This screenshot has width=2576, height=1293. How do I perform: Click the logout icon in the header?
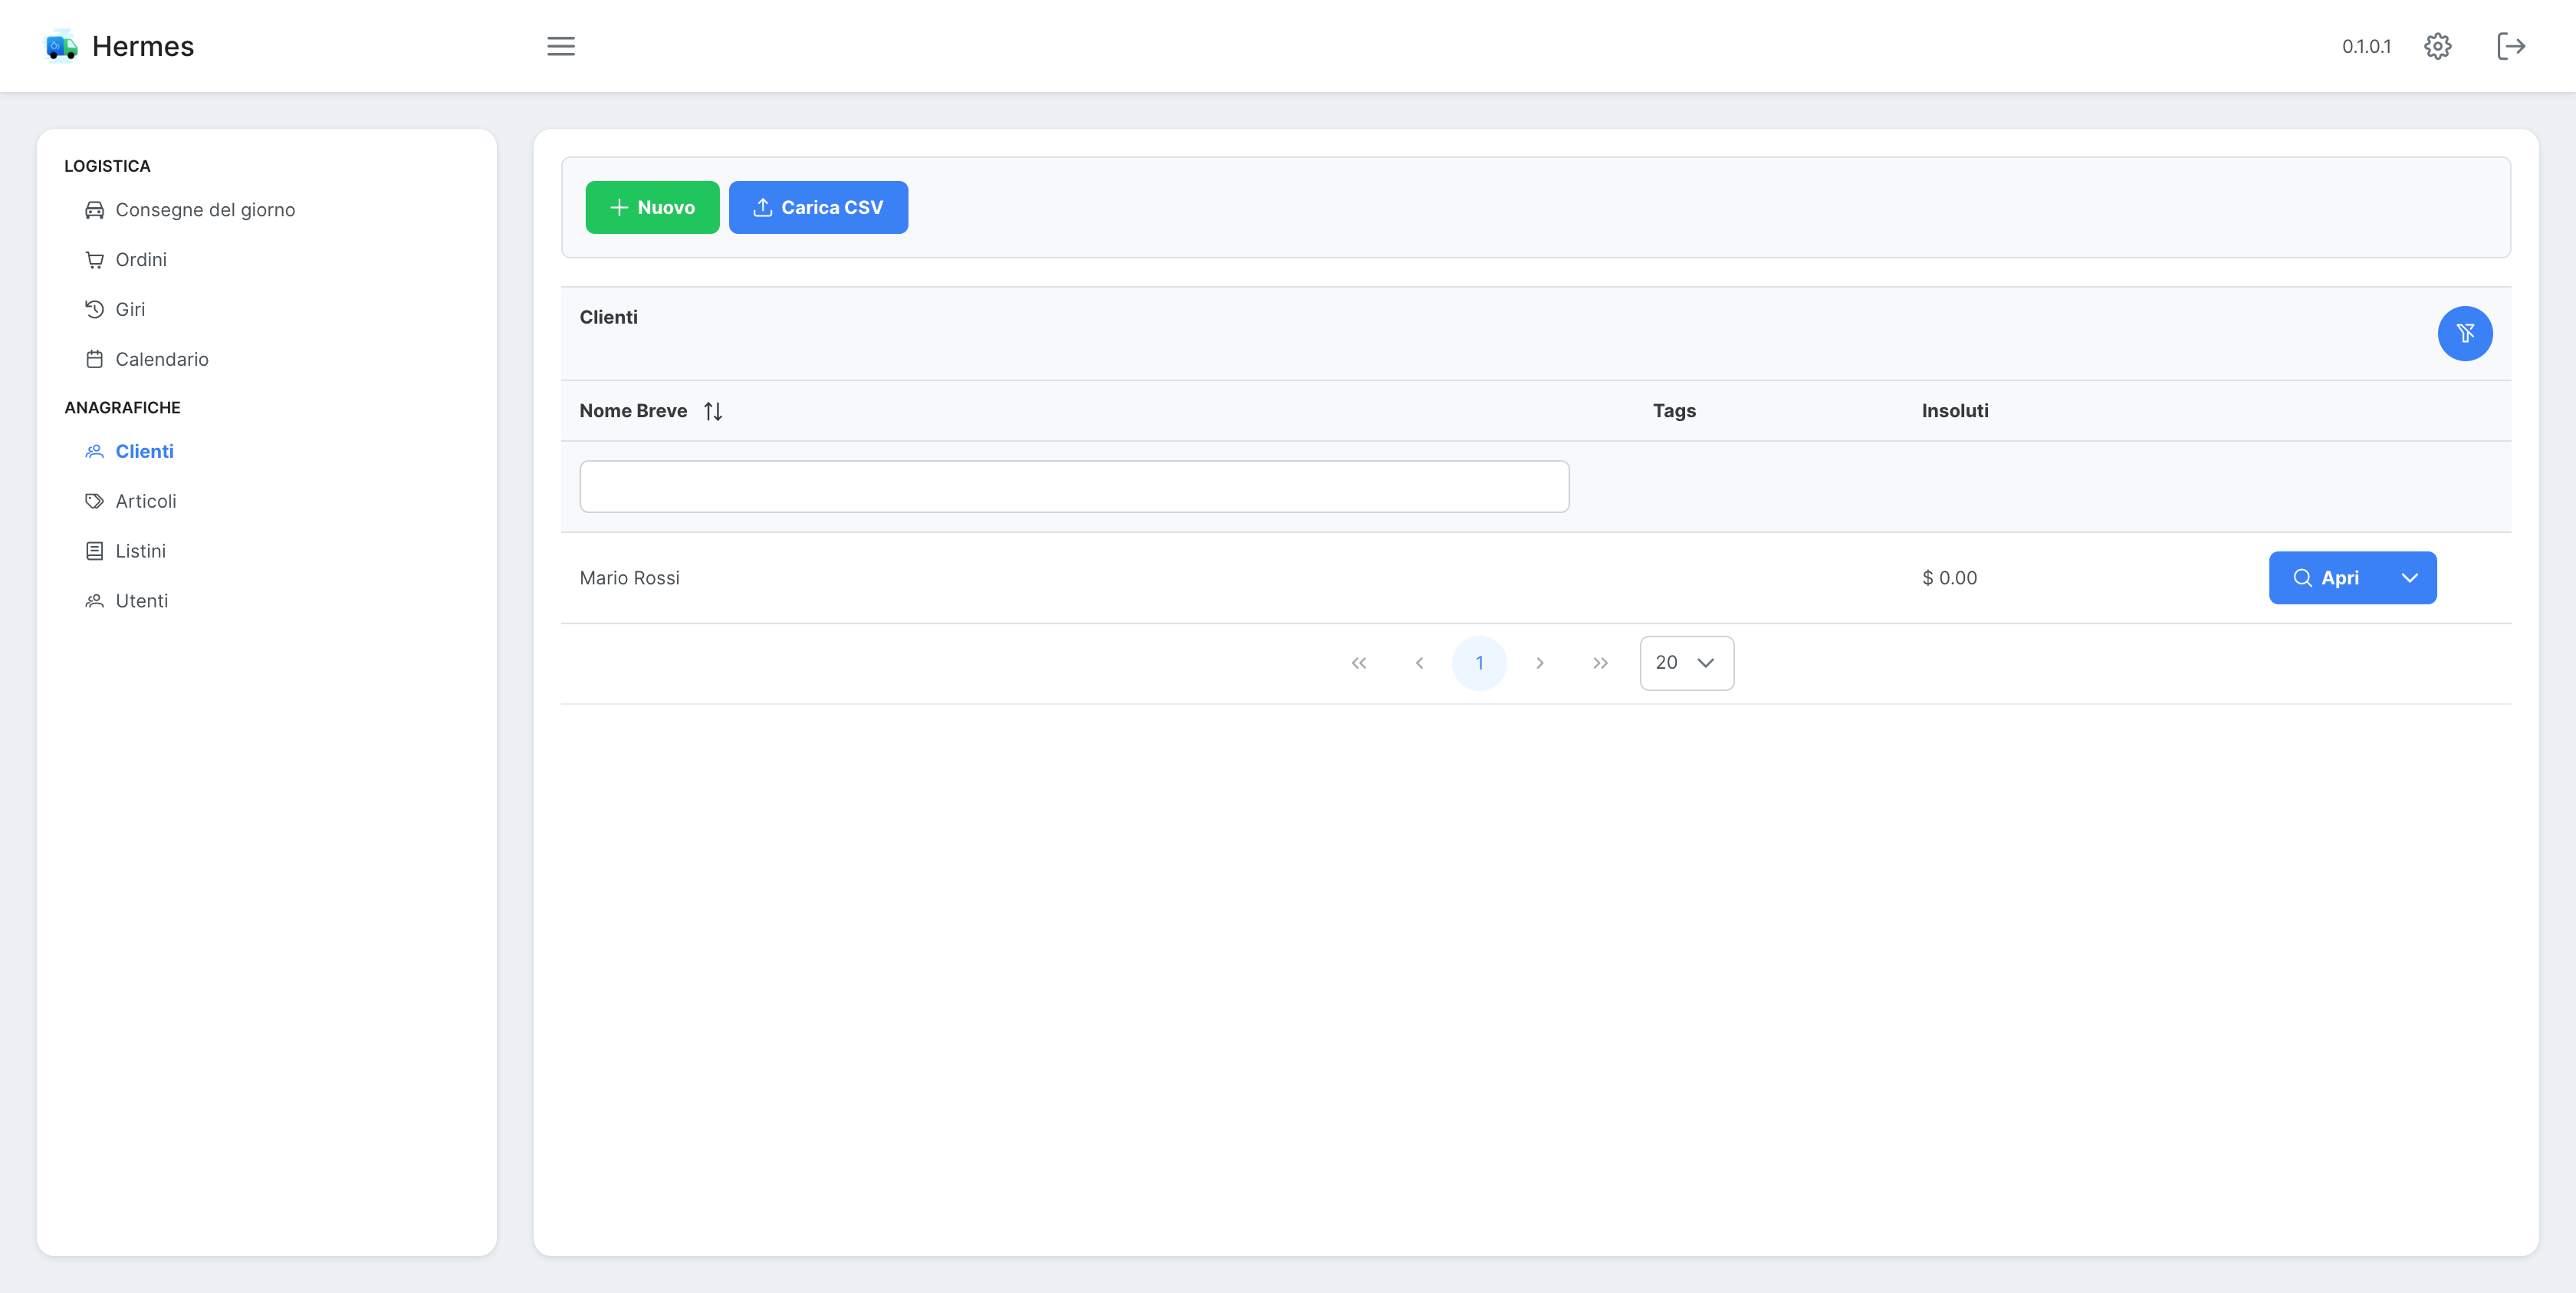[2511, 46]
